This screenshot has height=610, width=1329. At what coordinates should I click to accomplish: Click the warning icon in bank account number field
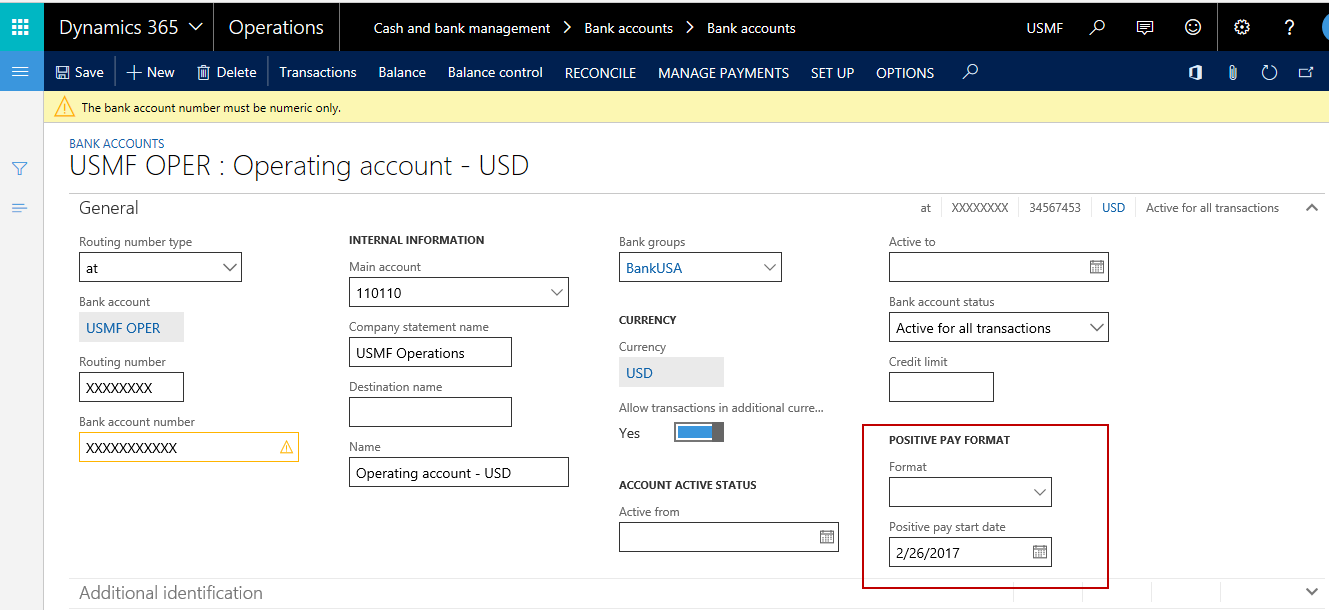[287, 448]
